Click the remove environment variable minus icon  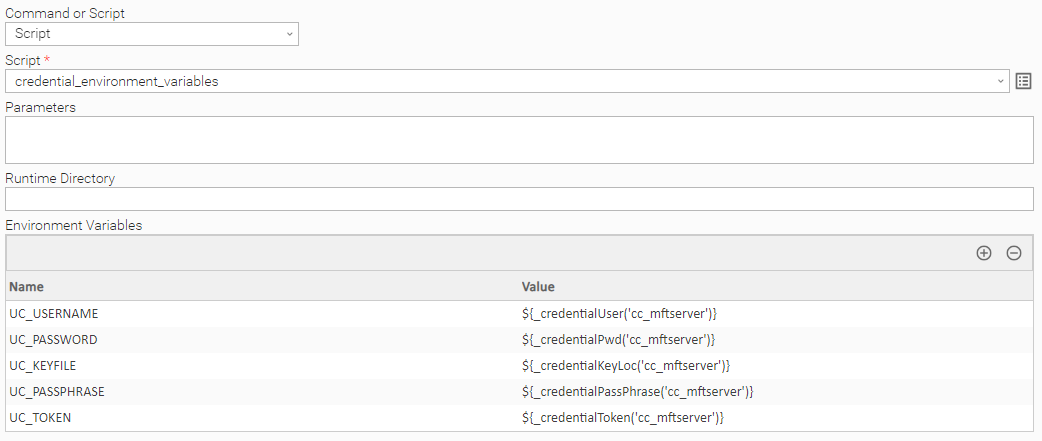coord(1013,254)
